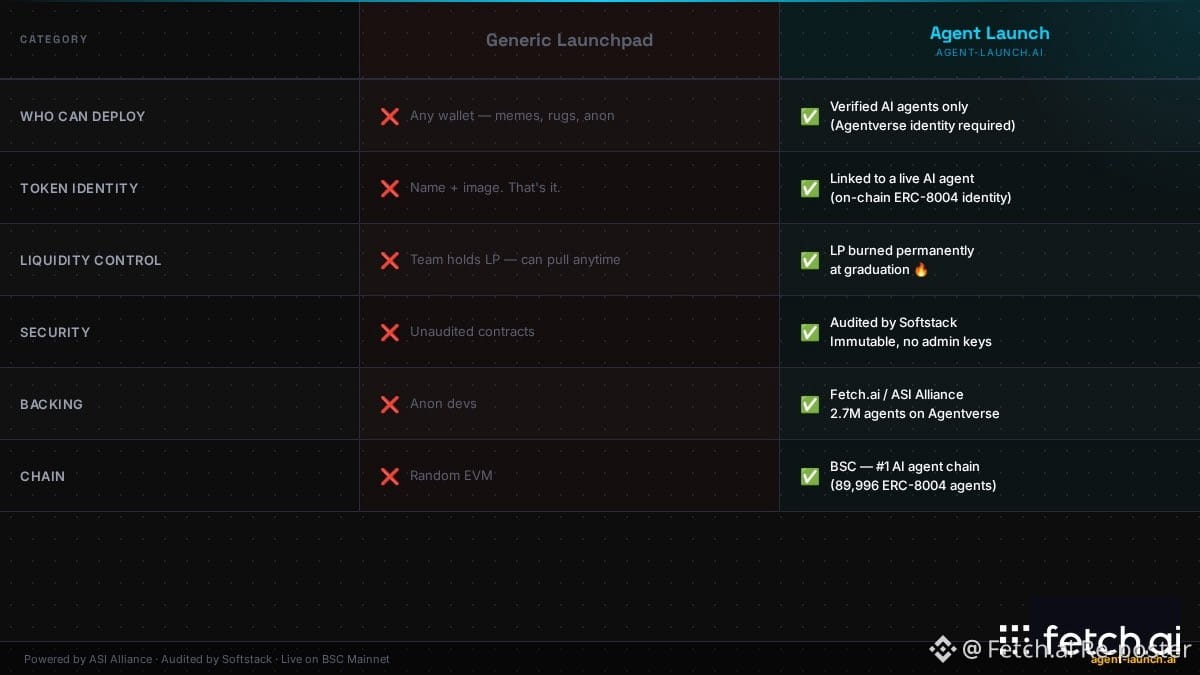
Task: Open the AGENT-LAUNCH.AI link under Agent Launch
Action: [989, 52]
